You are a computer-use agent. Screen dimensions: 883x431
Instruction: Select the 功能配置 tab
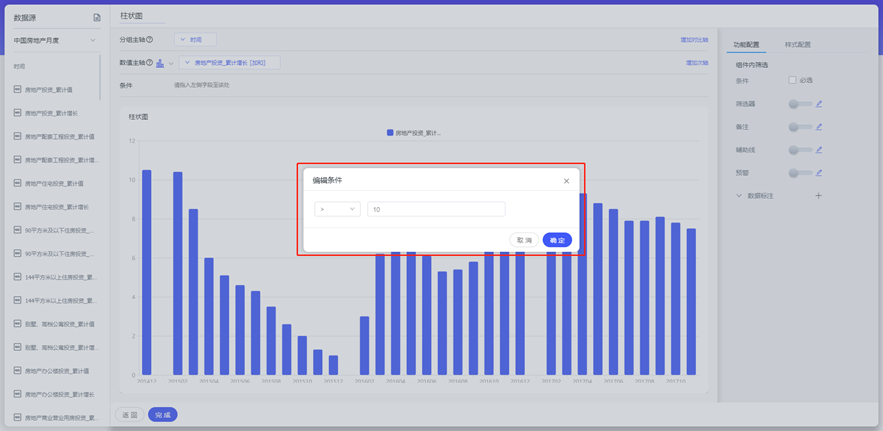click(746, 45)
